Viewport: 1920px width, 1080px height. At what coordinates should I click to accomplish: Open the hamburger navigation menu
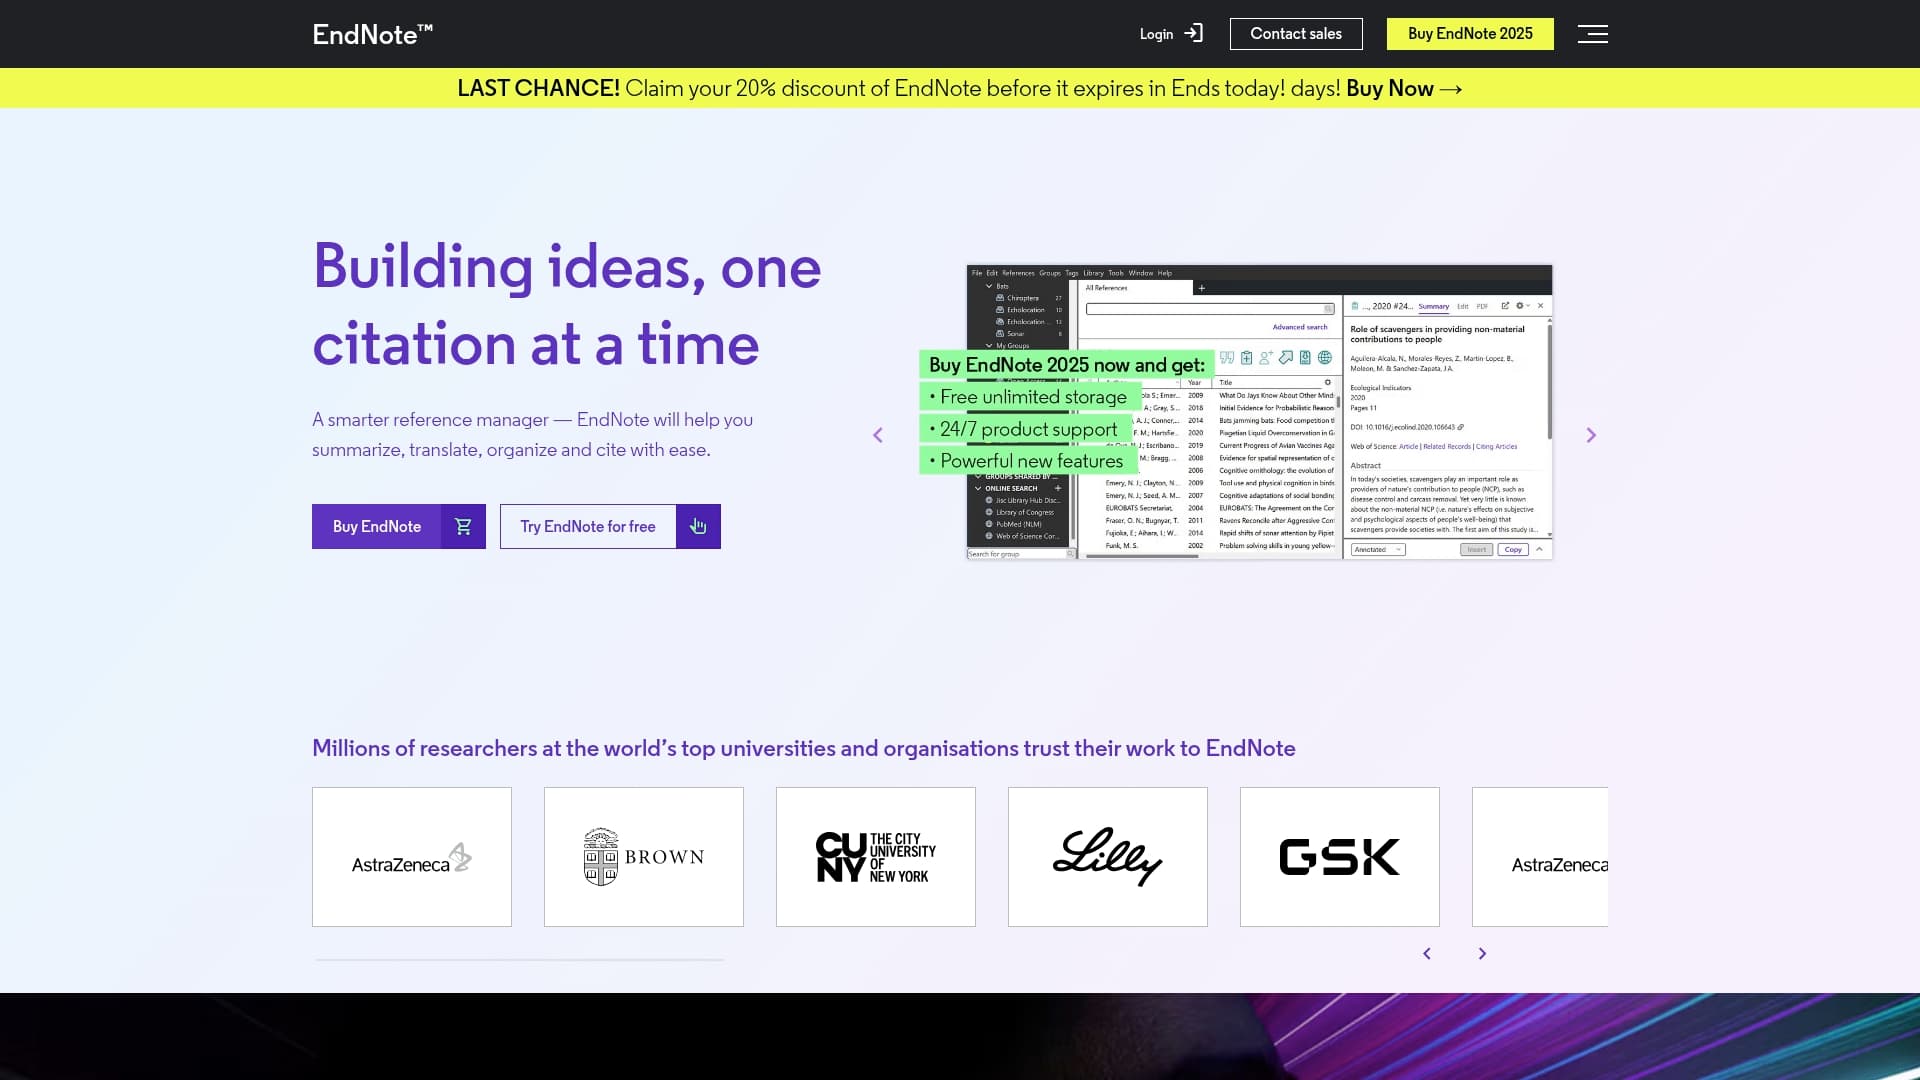1593,33
